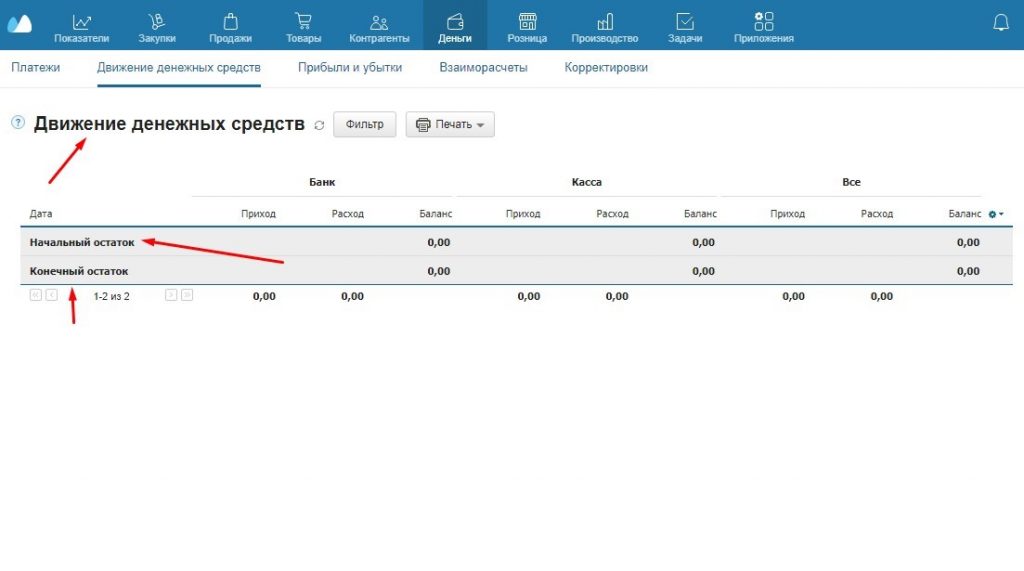This screenshot has width=1024, height=571.
Task: Select Движение денежных средств tab
Action: click(x=179, y=68)
